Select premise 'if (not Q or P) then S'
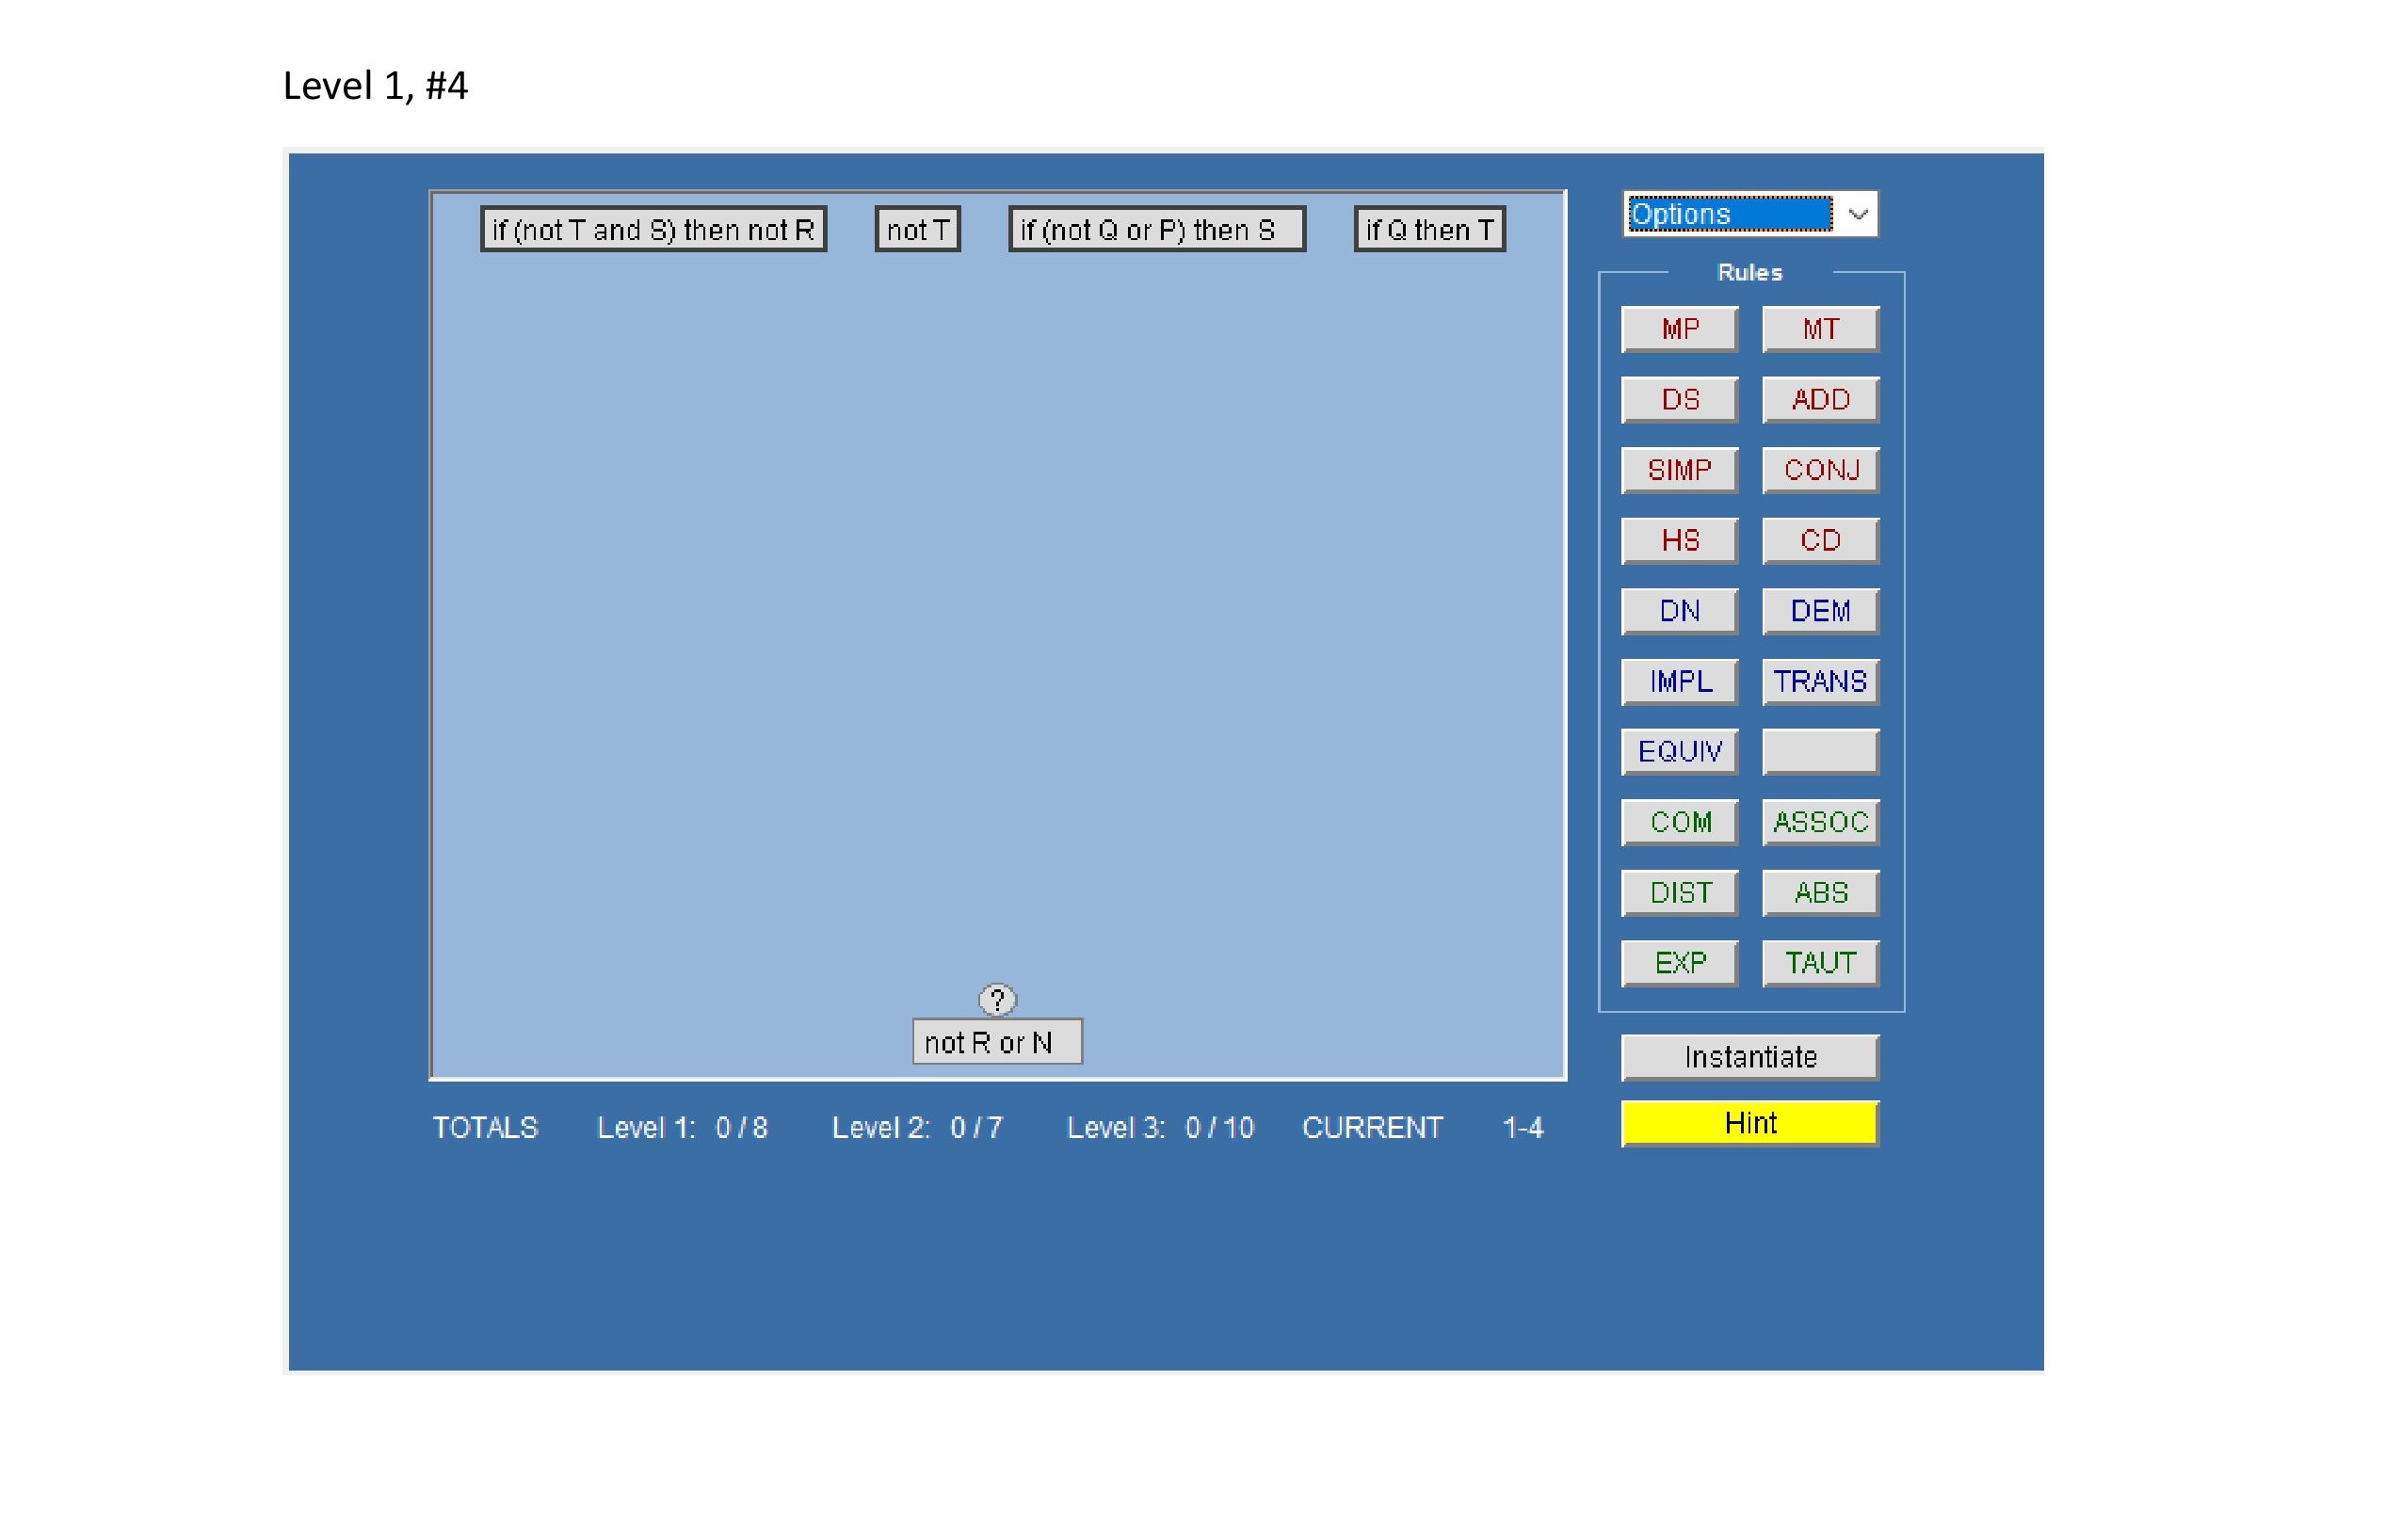The height and width of the screenshot is (1540, 2401). click(1156, 230)
